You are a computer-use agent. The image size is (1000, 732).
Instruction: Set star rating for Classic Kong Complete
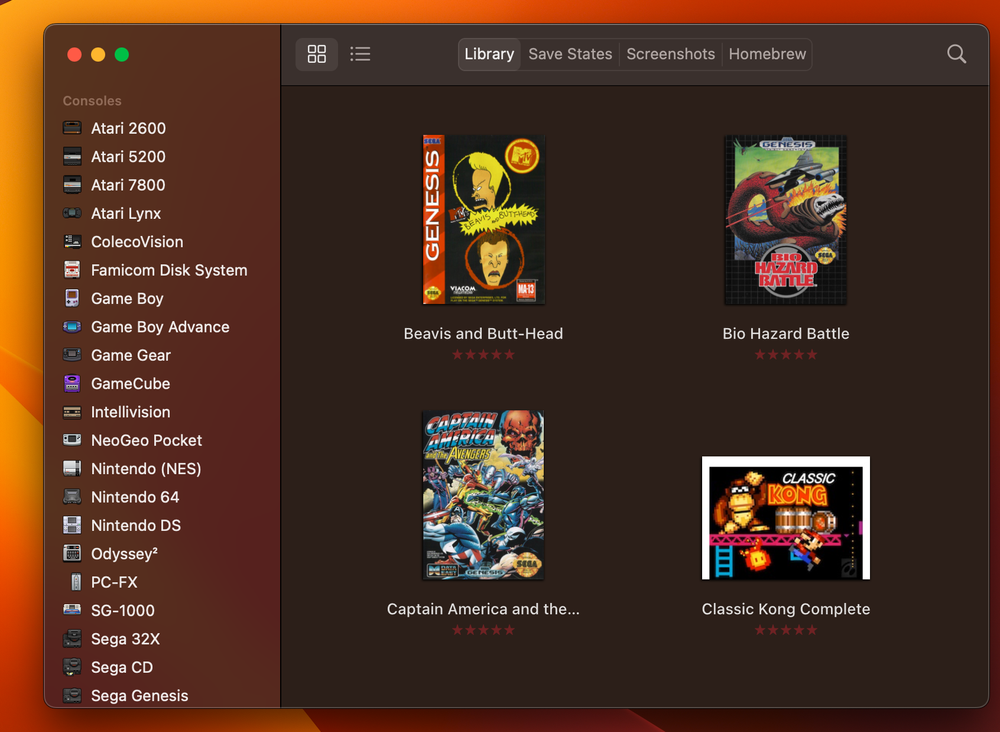pyautogui.click(x=786, y=630)
